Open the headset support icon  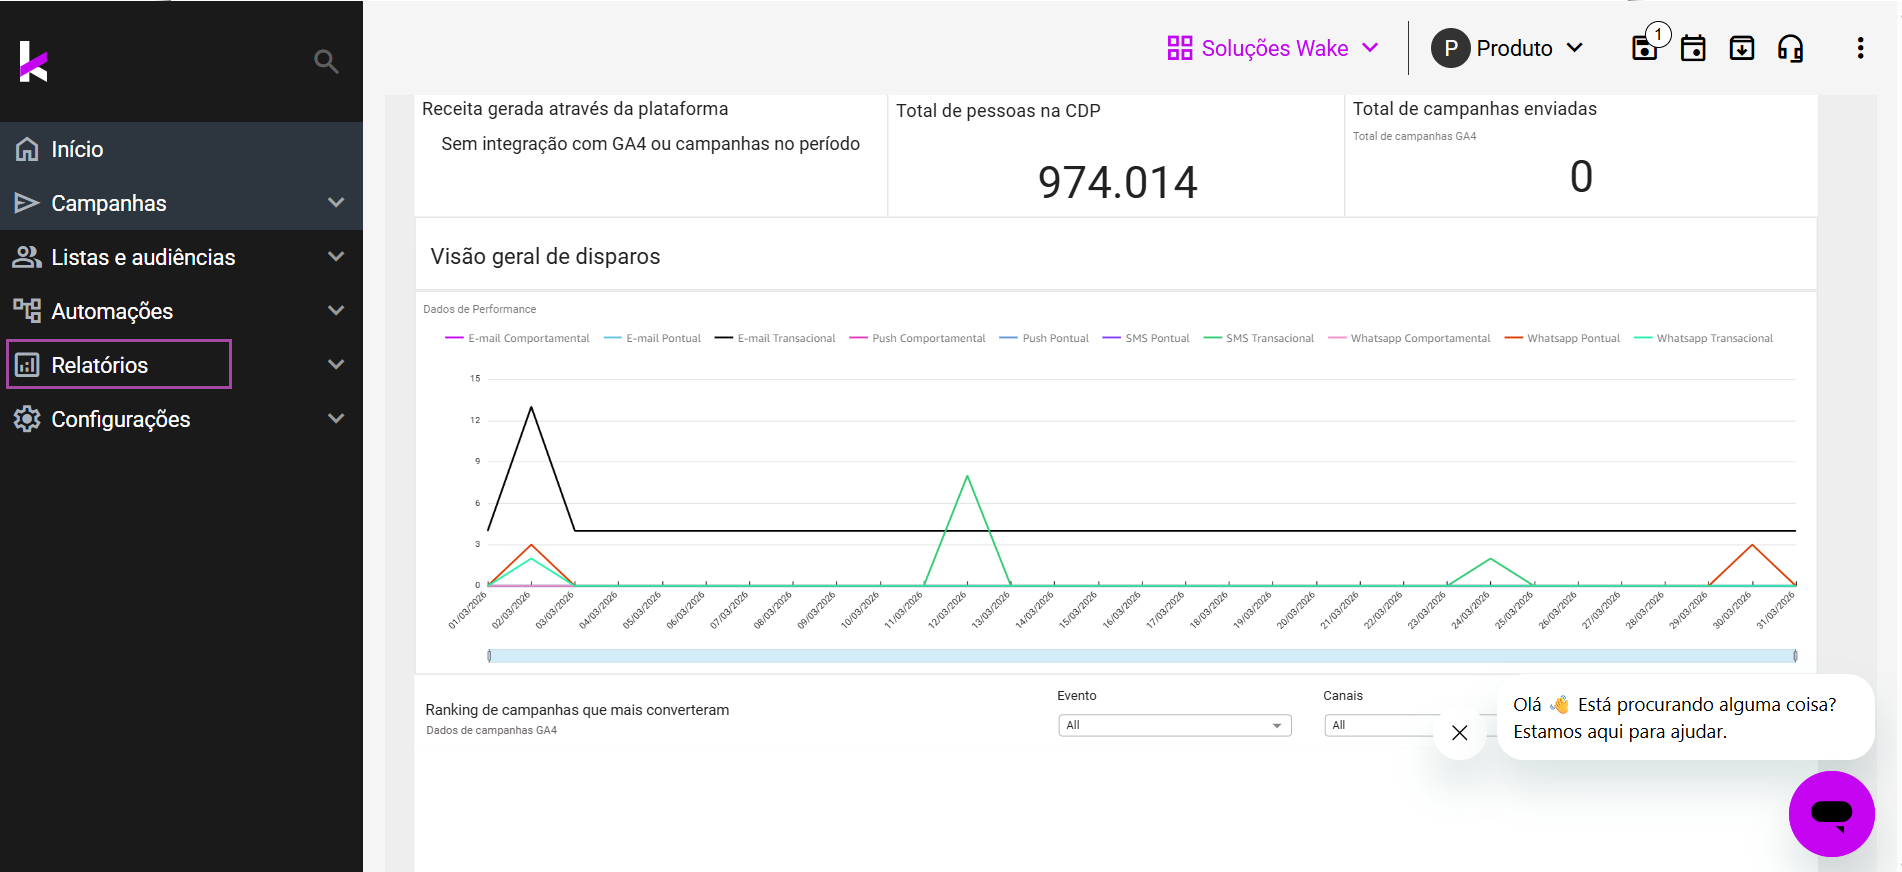(1790, 48)
